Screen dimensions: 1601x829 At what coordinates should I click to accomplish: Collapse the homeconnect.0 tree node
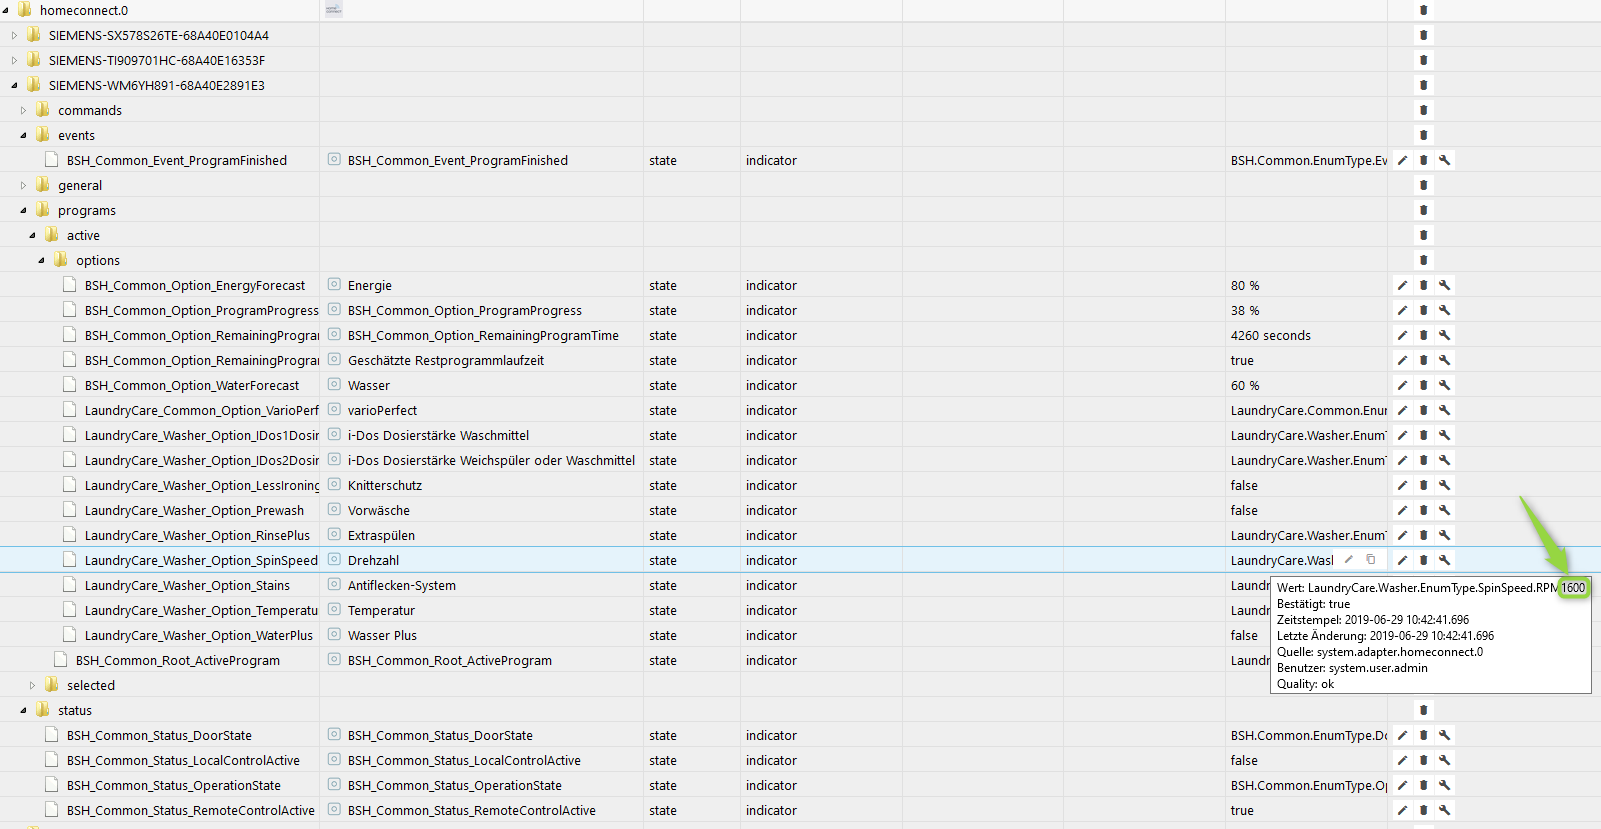pos(5,10)
